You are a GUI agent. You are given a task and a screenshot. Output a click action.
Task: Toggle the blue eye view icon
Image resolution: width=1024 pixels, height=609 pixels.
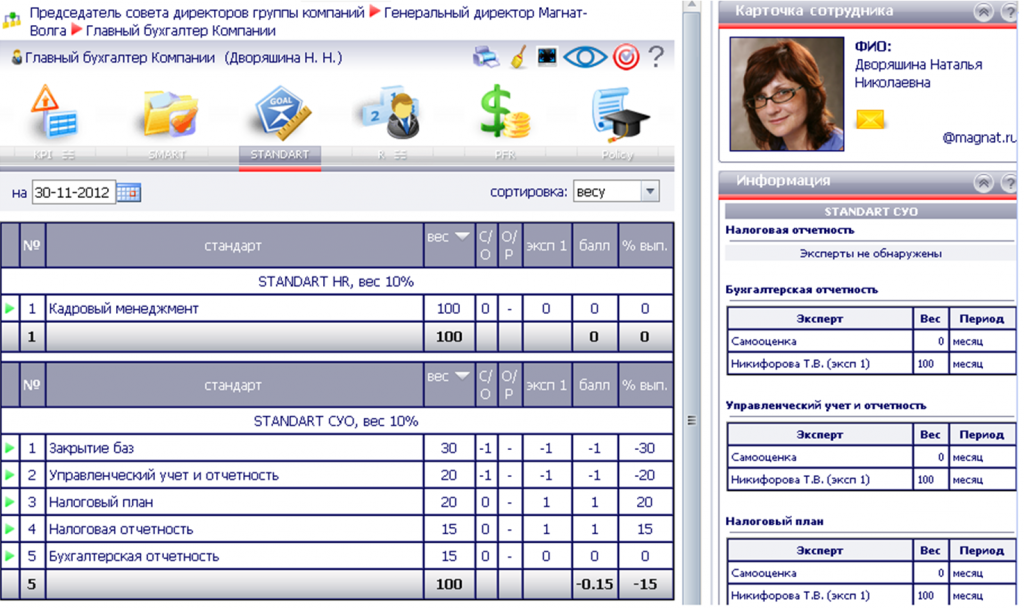[x=585, y=57]
